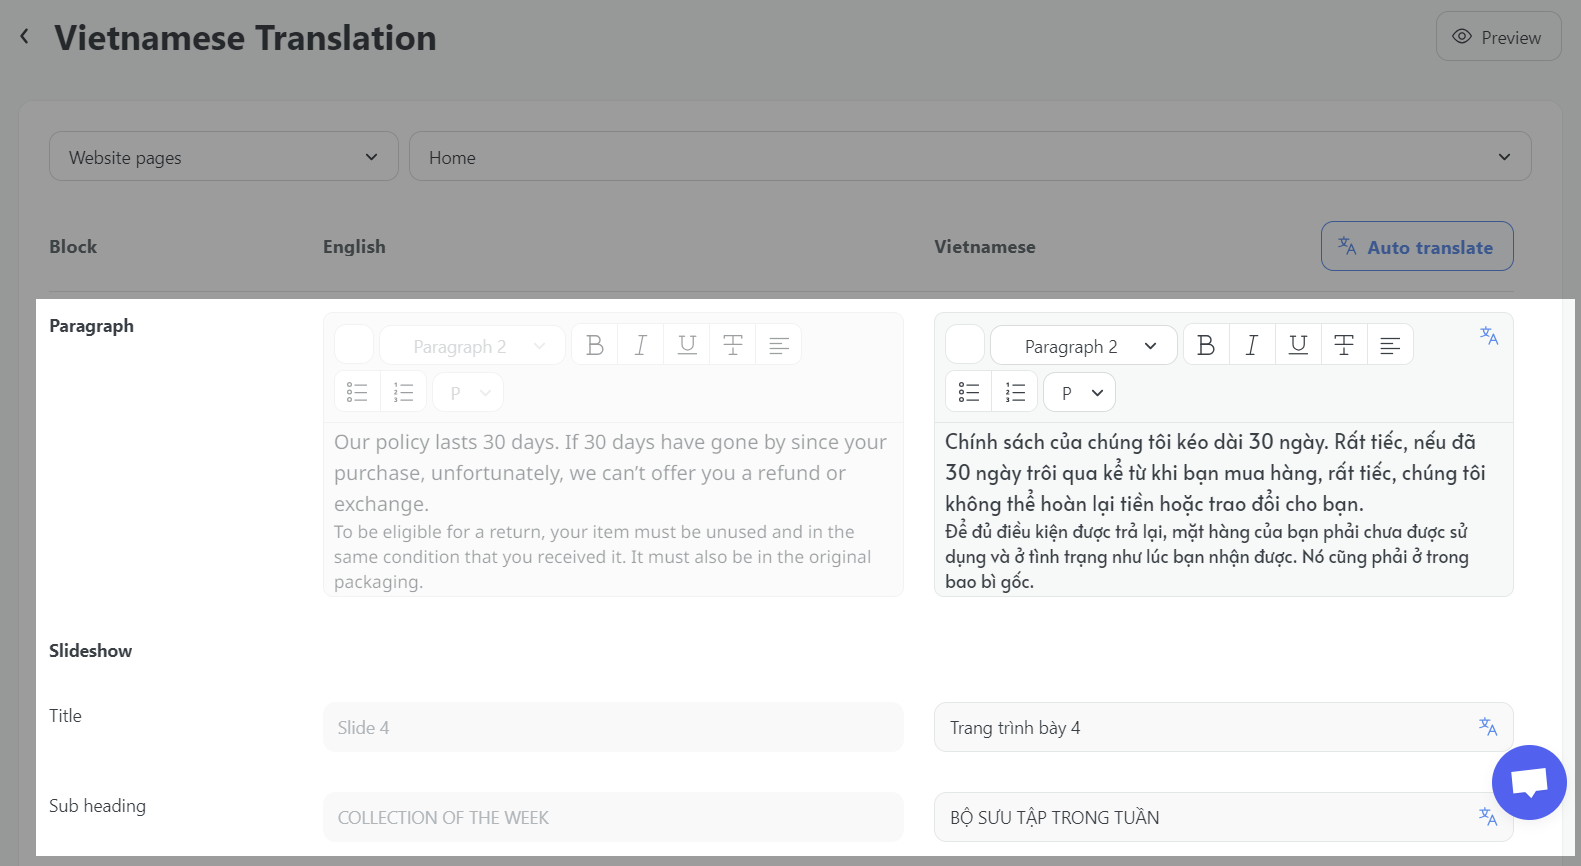Click the English 'COLLECTION OF THE WEEK' field
This screenshot has width=1581, height=866.
point(613,817)
